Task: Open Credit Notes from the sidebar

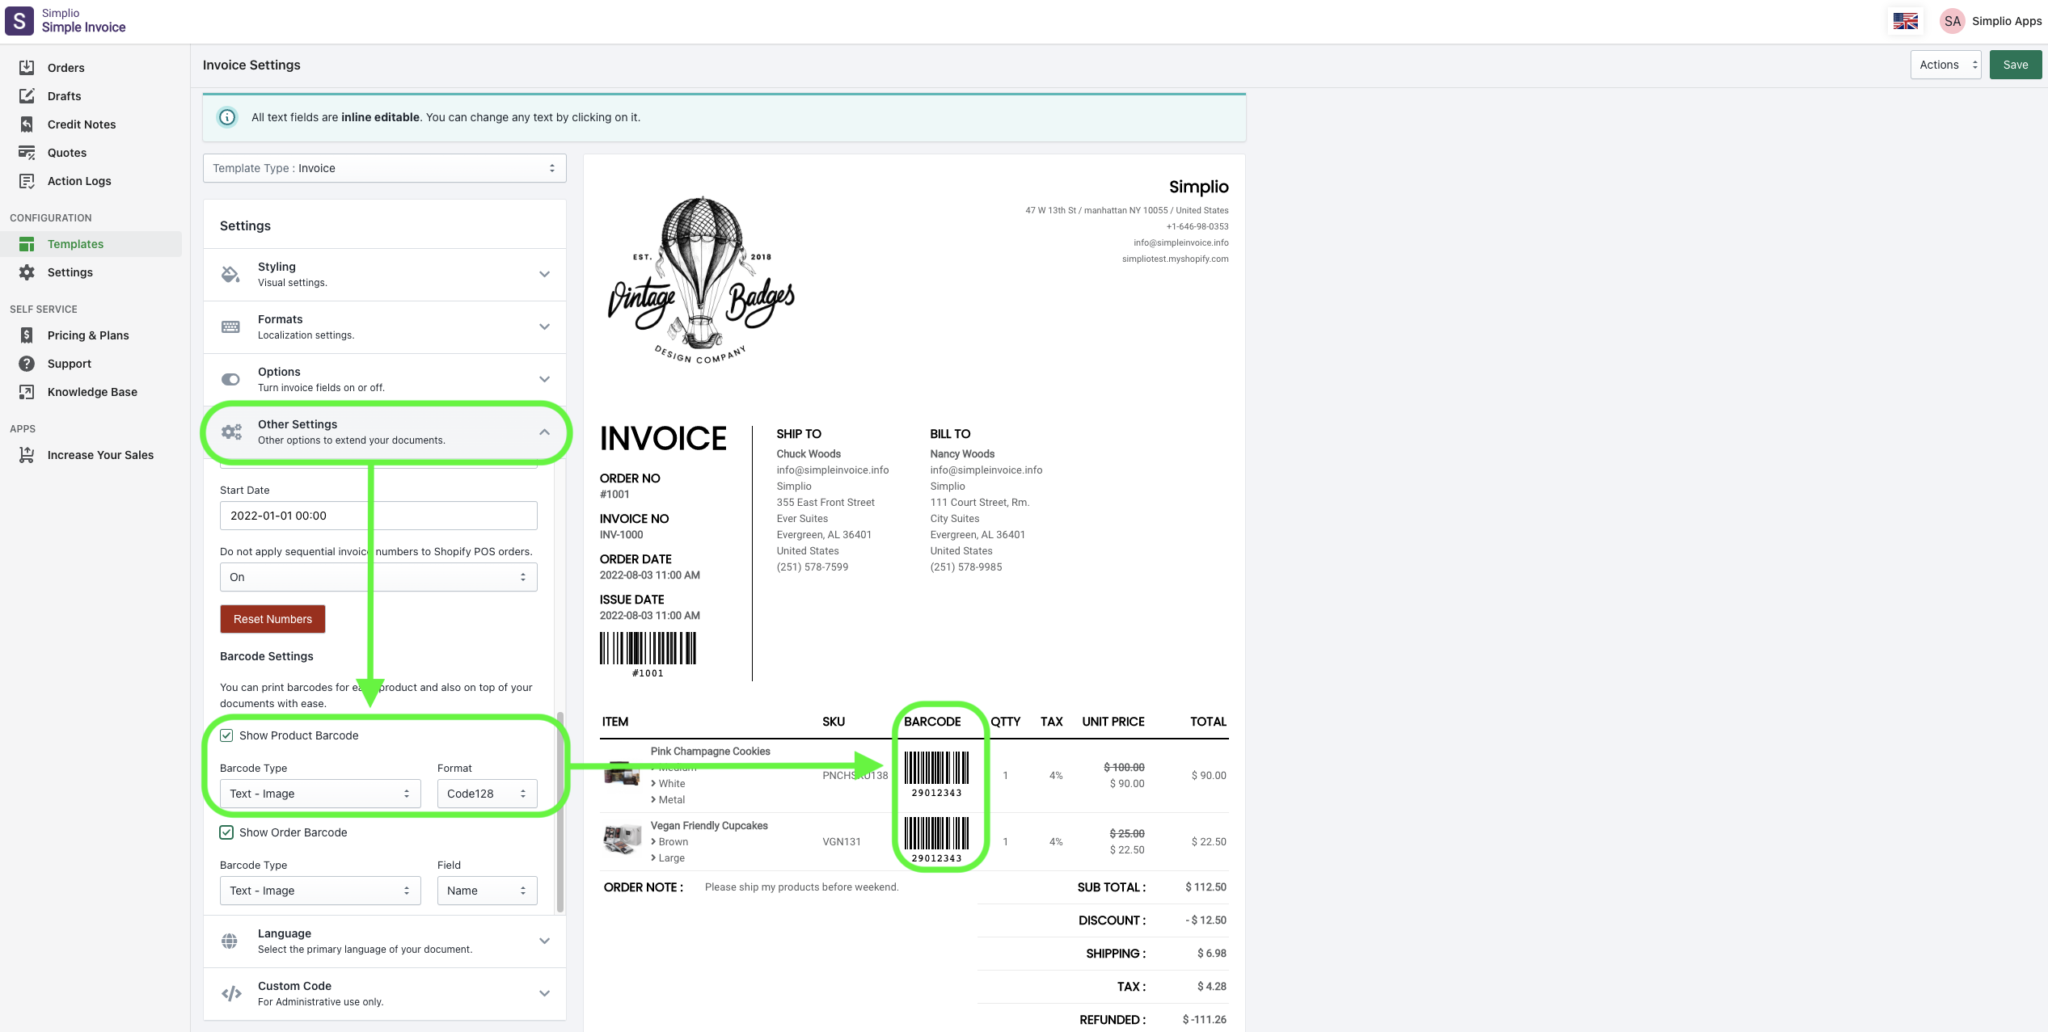Action: click(26, 124)
